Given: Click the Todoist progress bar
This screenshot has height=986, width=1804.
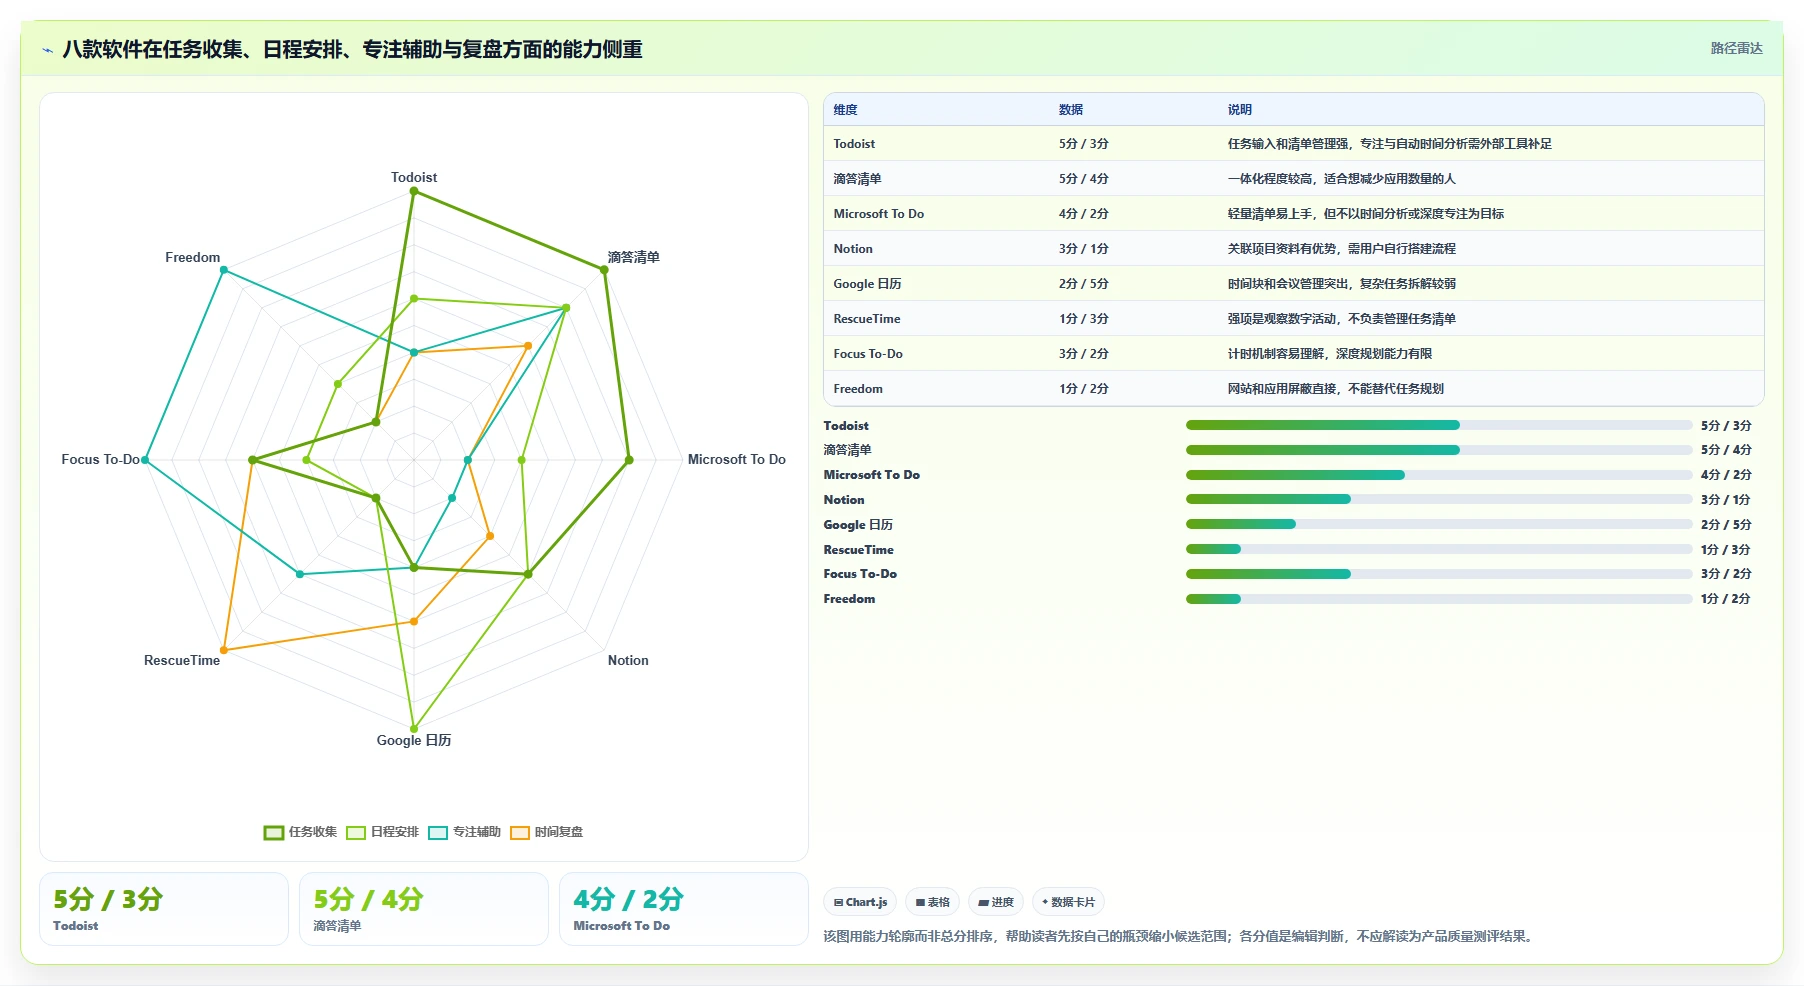Looking at the screenshot, I should click(1439, 425).
